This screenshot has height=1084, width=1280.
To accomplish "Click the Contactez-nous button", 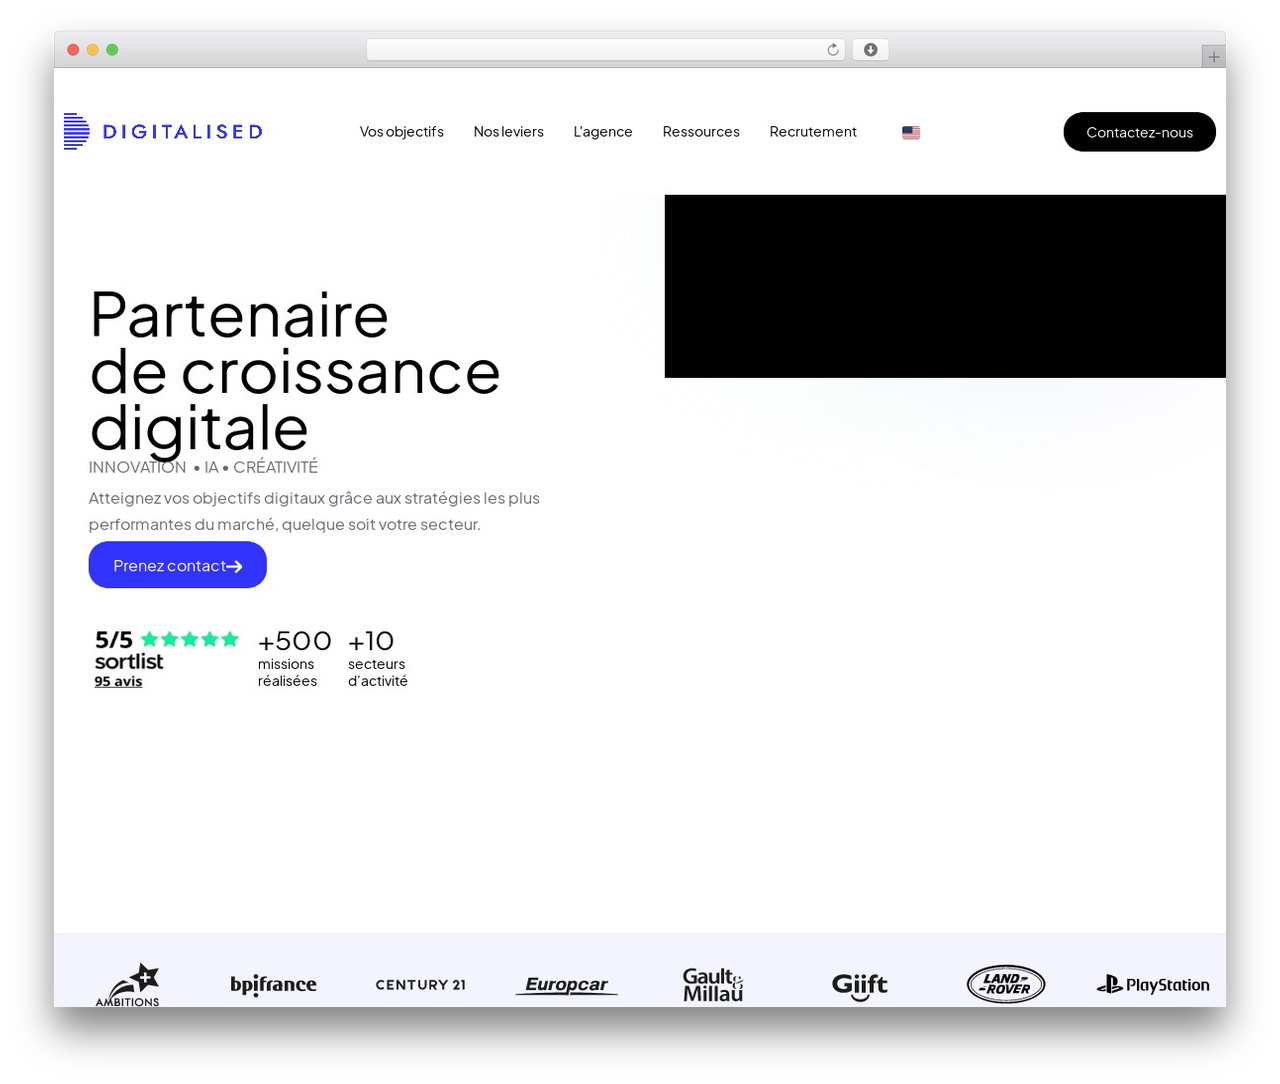I will pyautogui.click(x=1139, y=132).
